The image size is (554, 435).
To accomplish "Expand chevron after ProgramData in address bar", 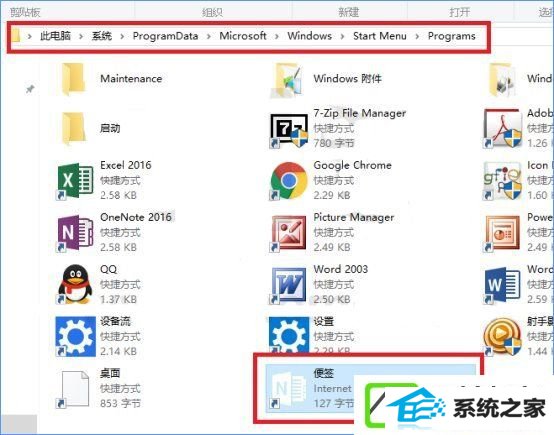I will (x=209, y=36).
